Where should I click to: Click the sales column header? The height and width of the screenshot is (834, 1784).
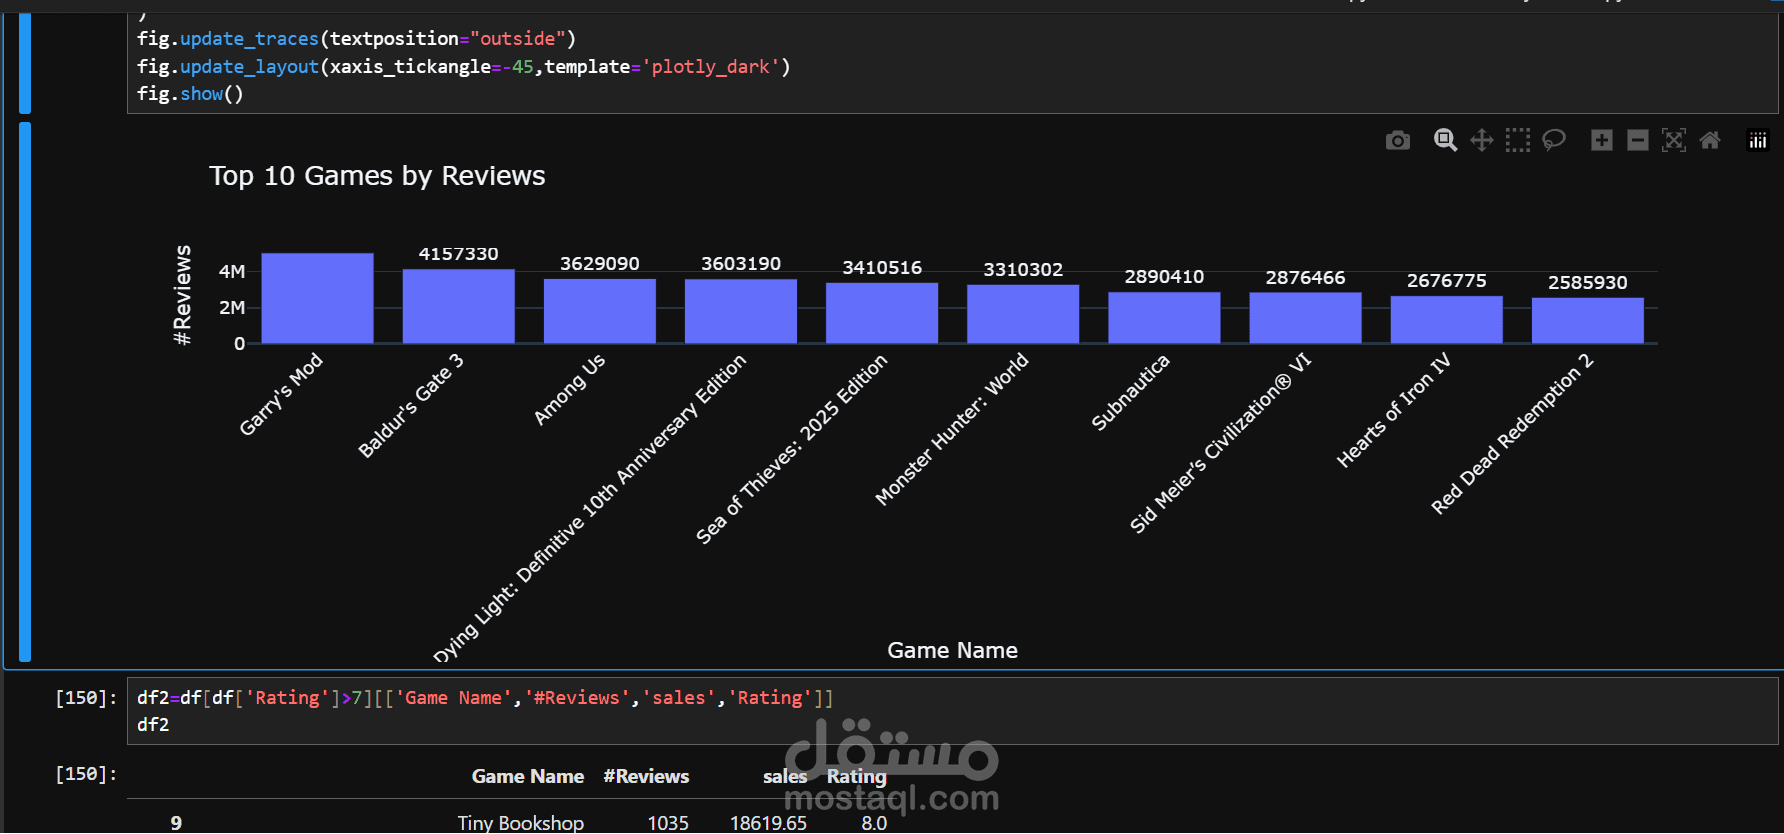click(785, 777)
